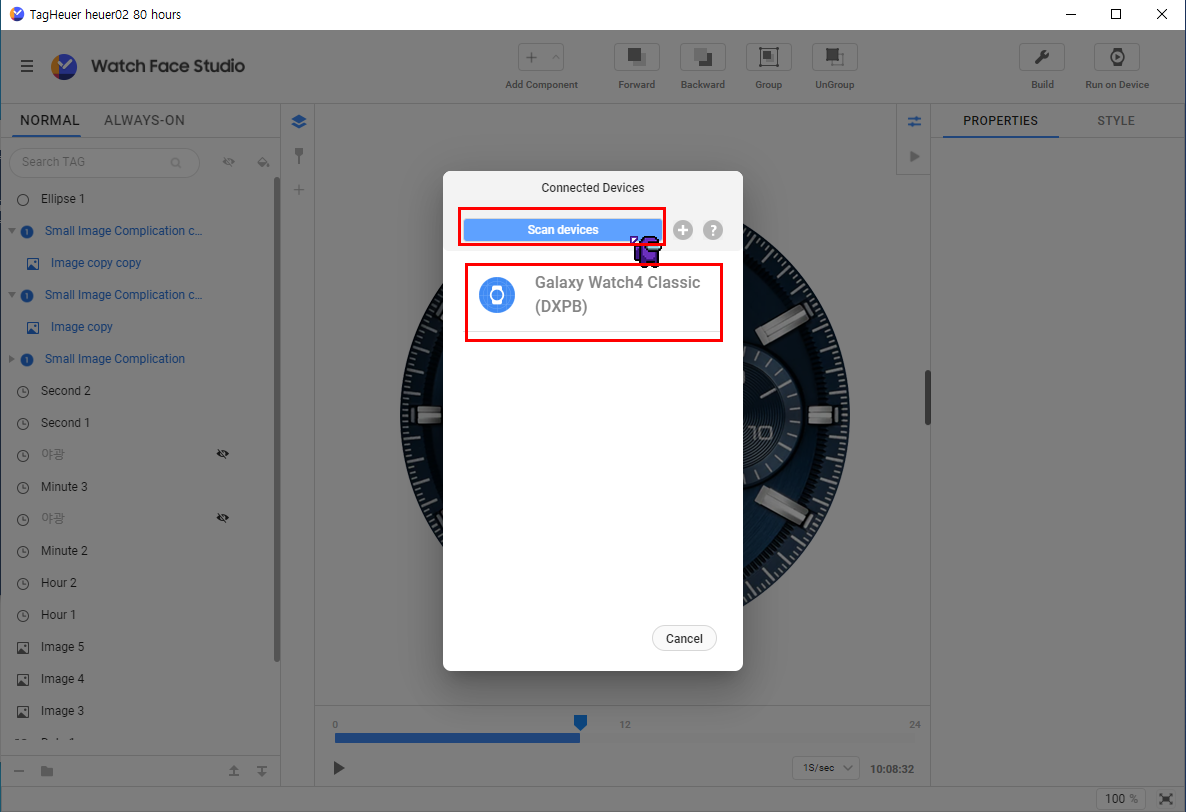The height and width of the screenshot is (812, 1186).
Task: Click the search magnifier icon
Action: [175, 163]
